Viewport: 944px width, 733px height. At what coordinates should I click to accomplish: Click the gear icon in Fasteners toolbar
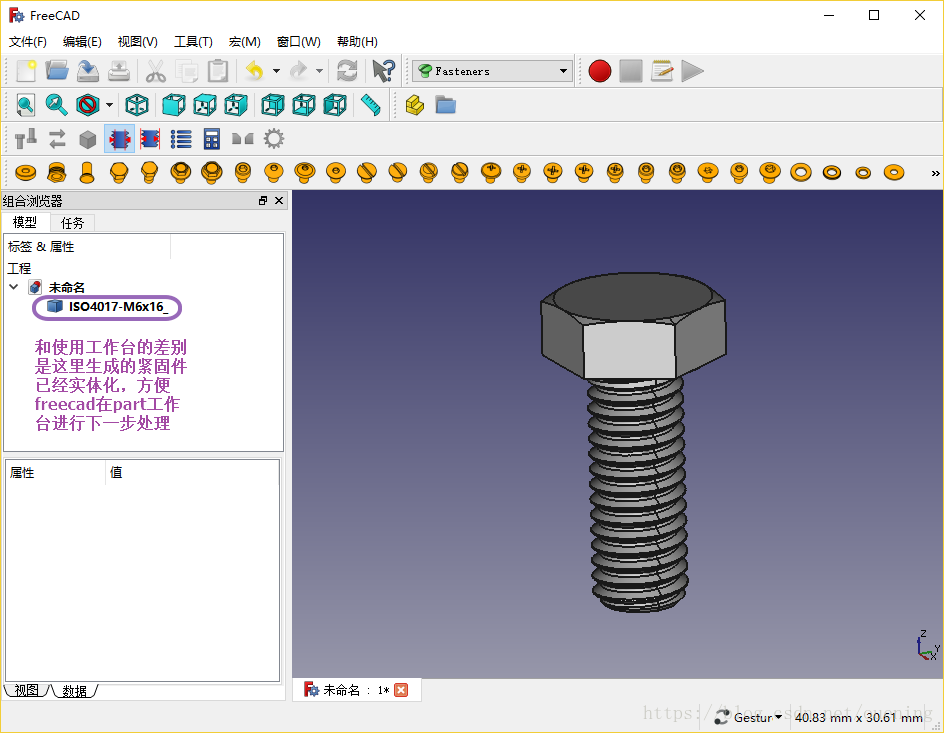tap(274, 139)
